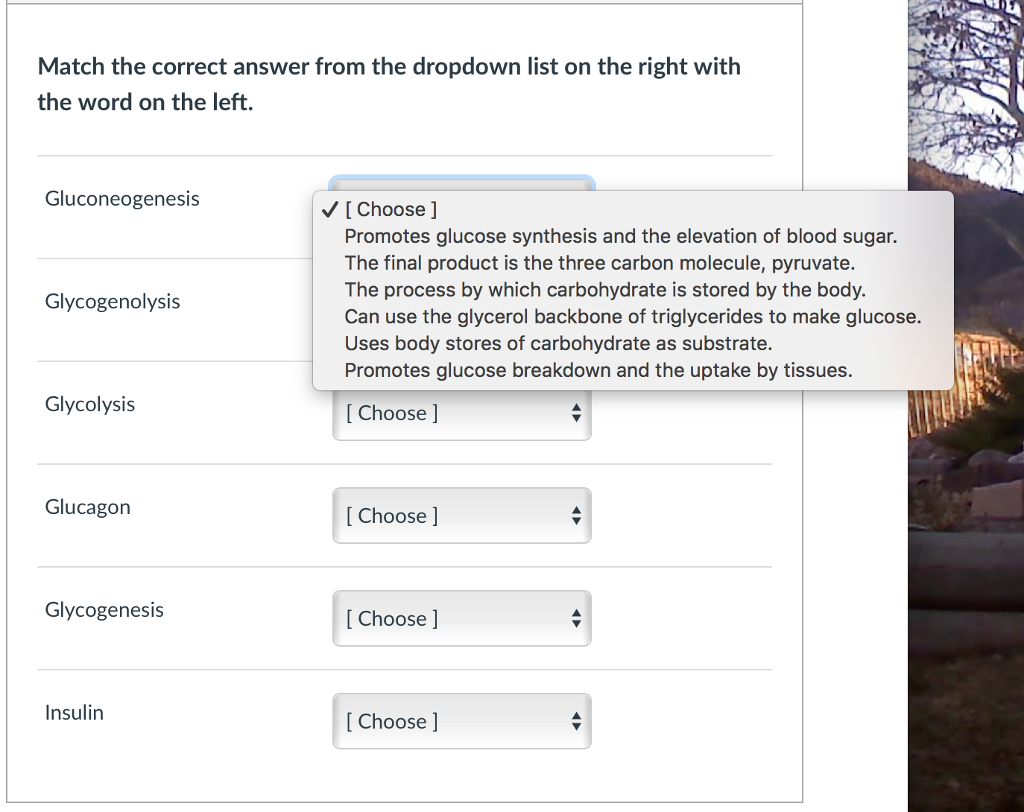Open the Glycogenolysis dropdown
Viewport: 1024px width, 812px height.
point(462,310)
